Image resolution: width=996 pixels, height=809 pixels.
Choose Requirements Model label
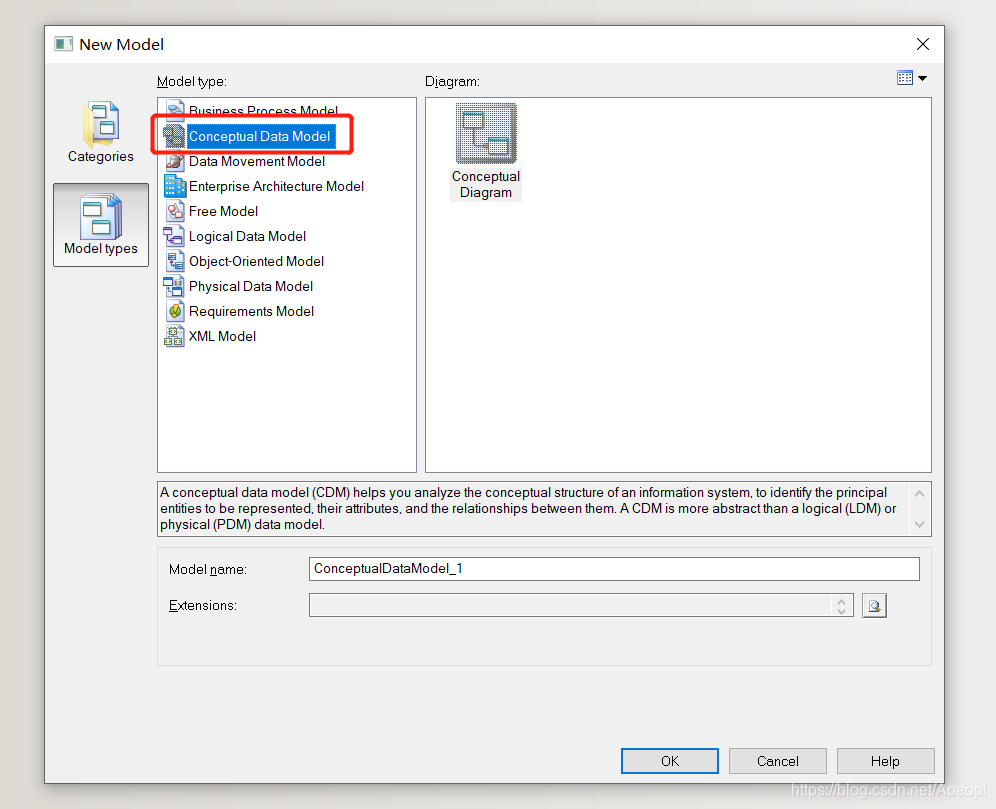(252, 311)
